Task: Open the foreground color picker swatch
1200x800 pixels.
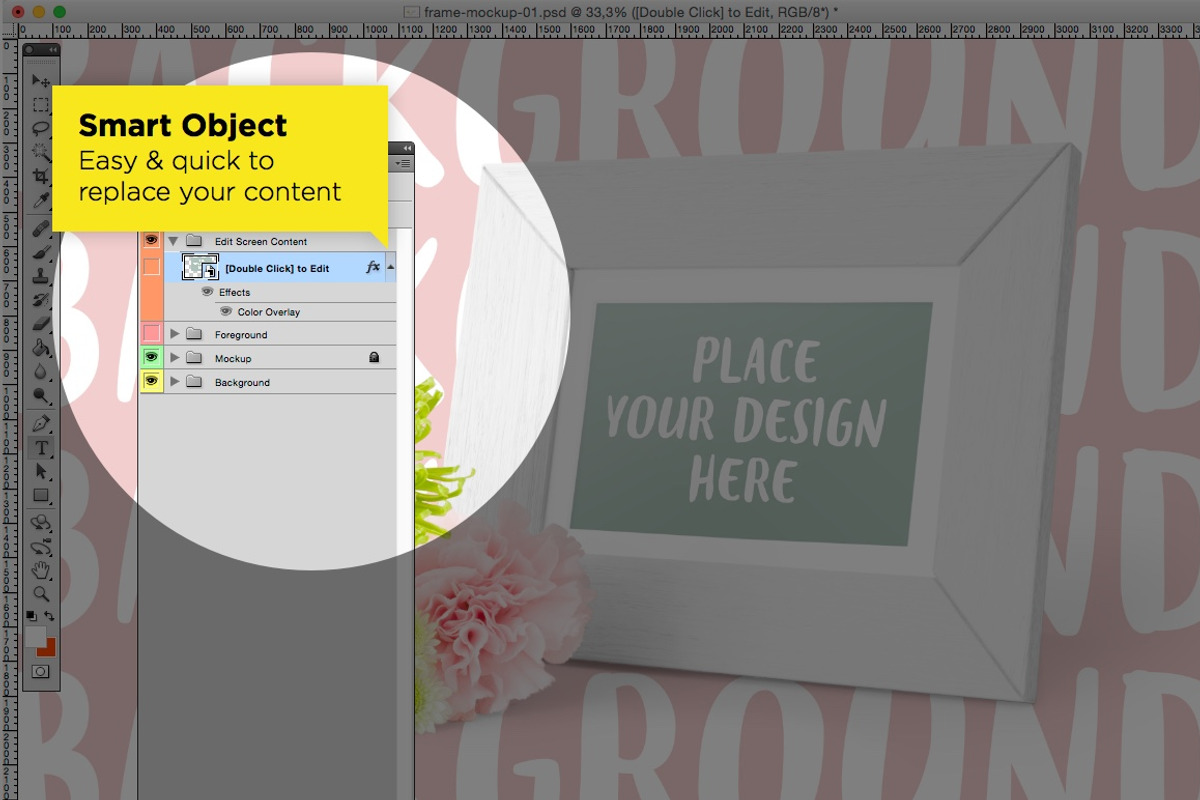Action: (x=35, y=636)
